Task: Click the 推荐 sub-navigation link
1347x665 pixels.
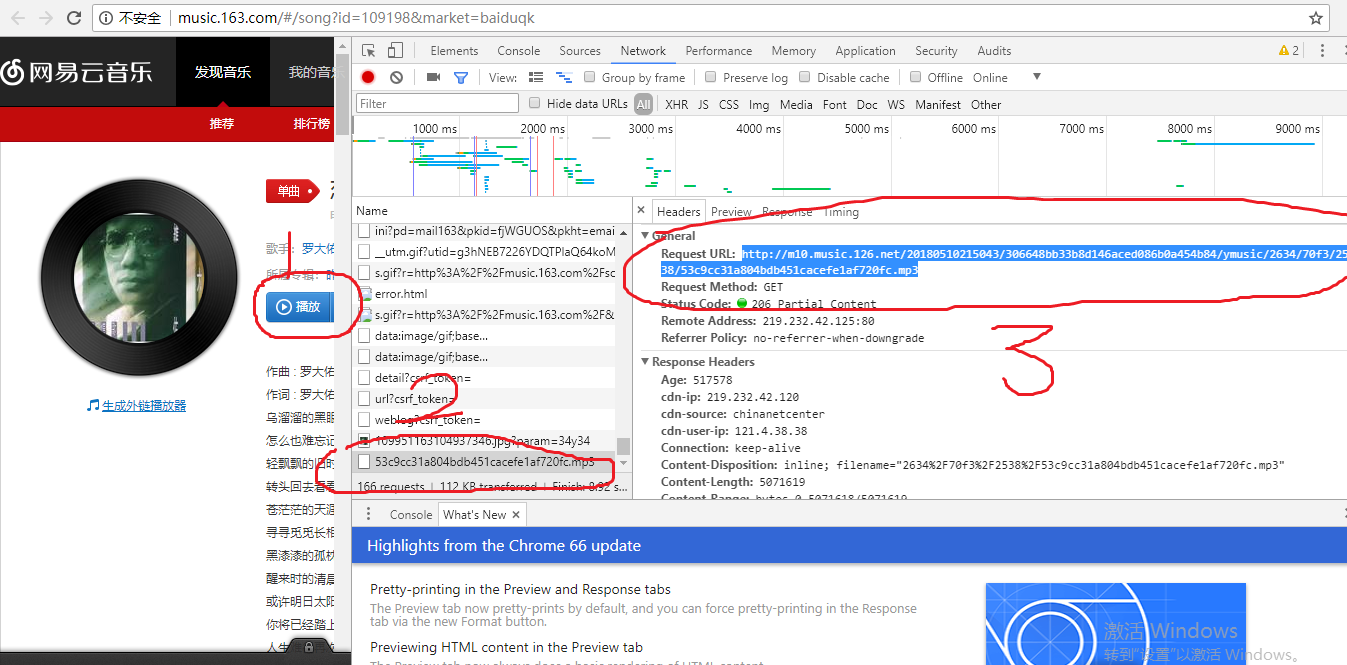Action: click(x=221, y=124)
